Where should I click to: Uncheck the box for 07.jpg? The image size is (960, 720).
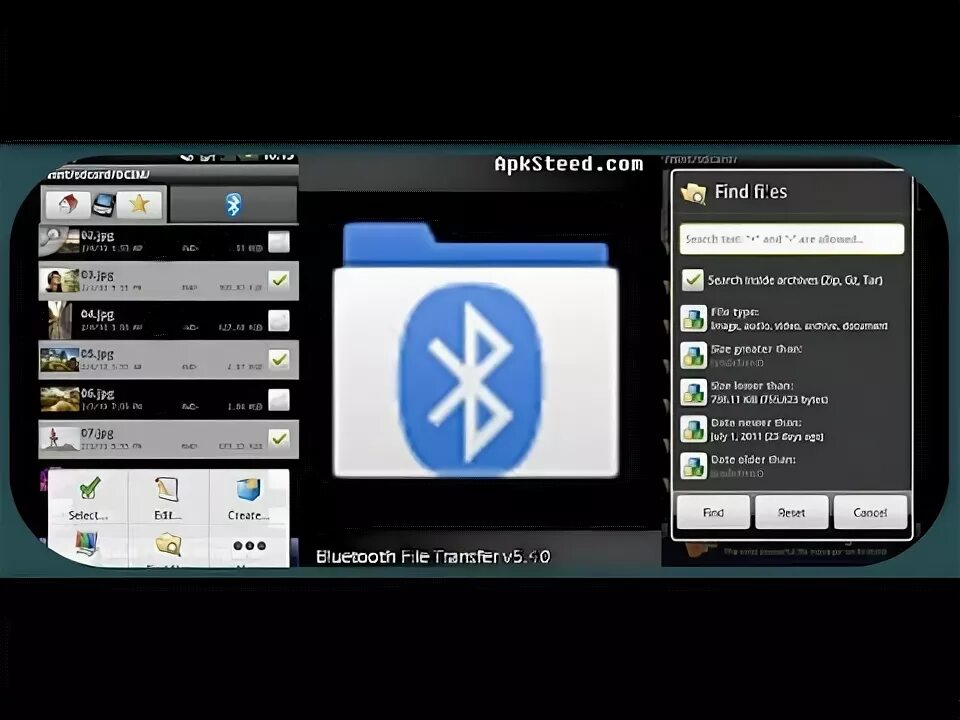coord(279,438)
